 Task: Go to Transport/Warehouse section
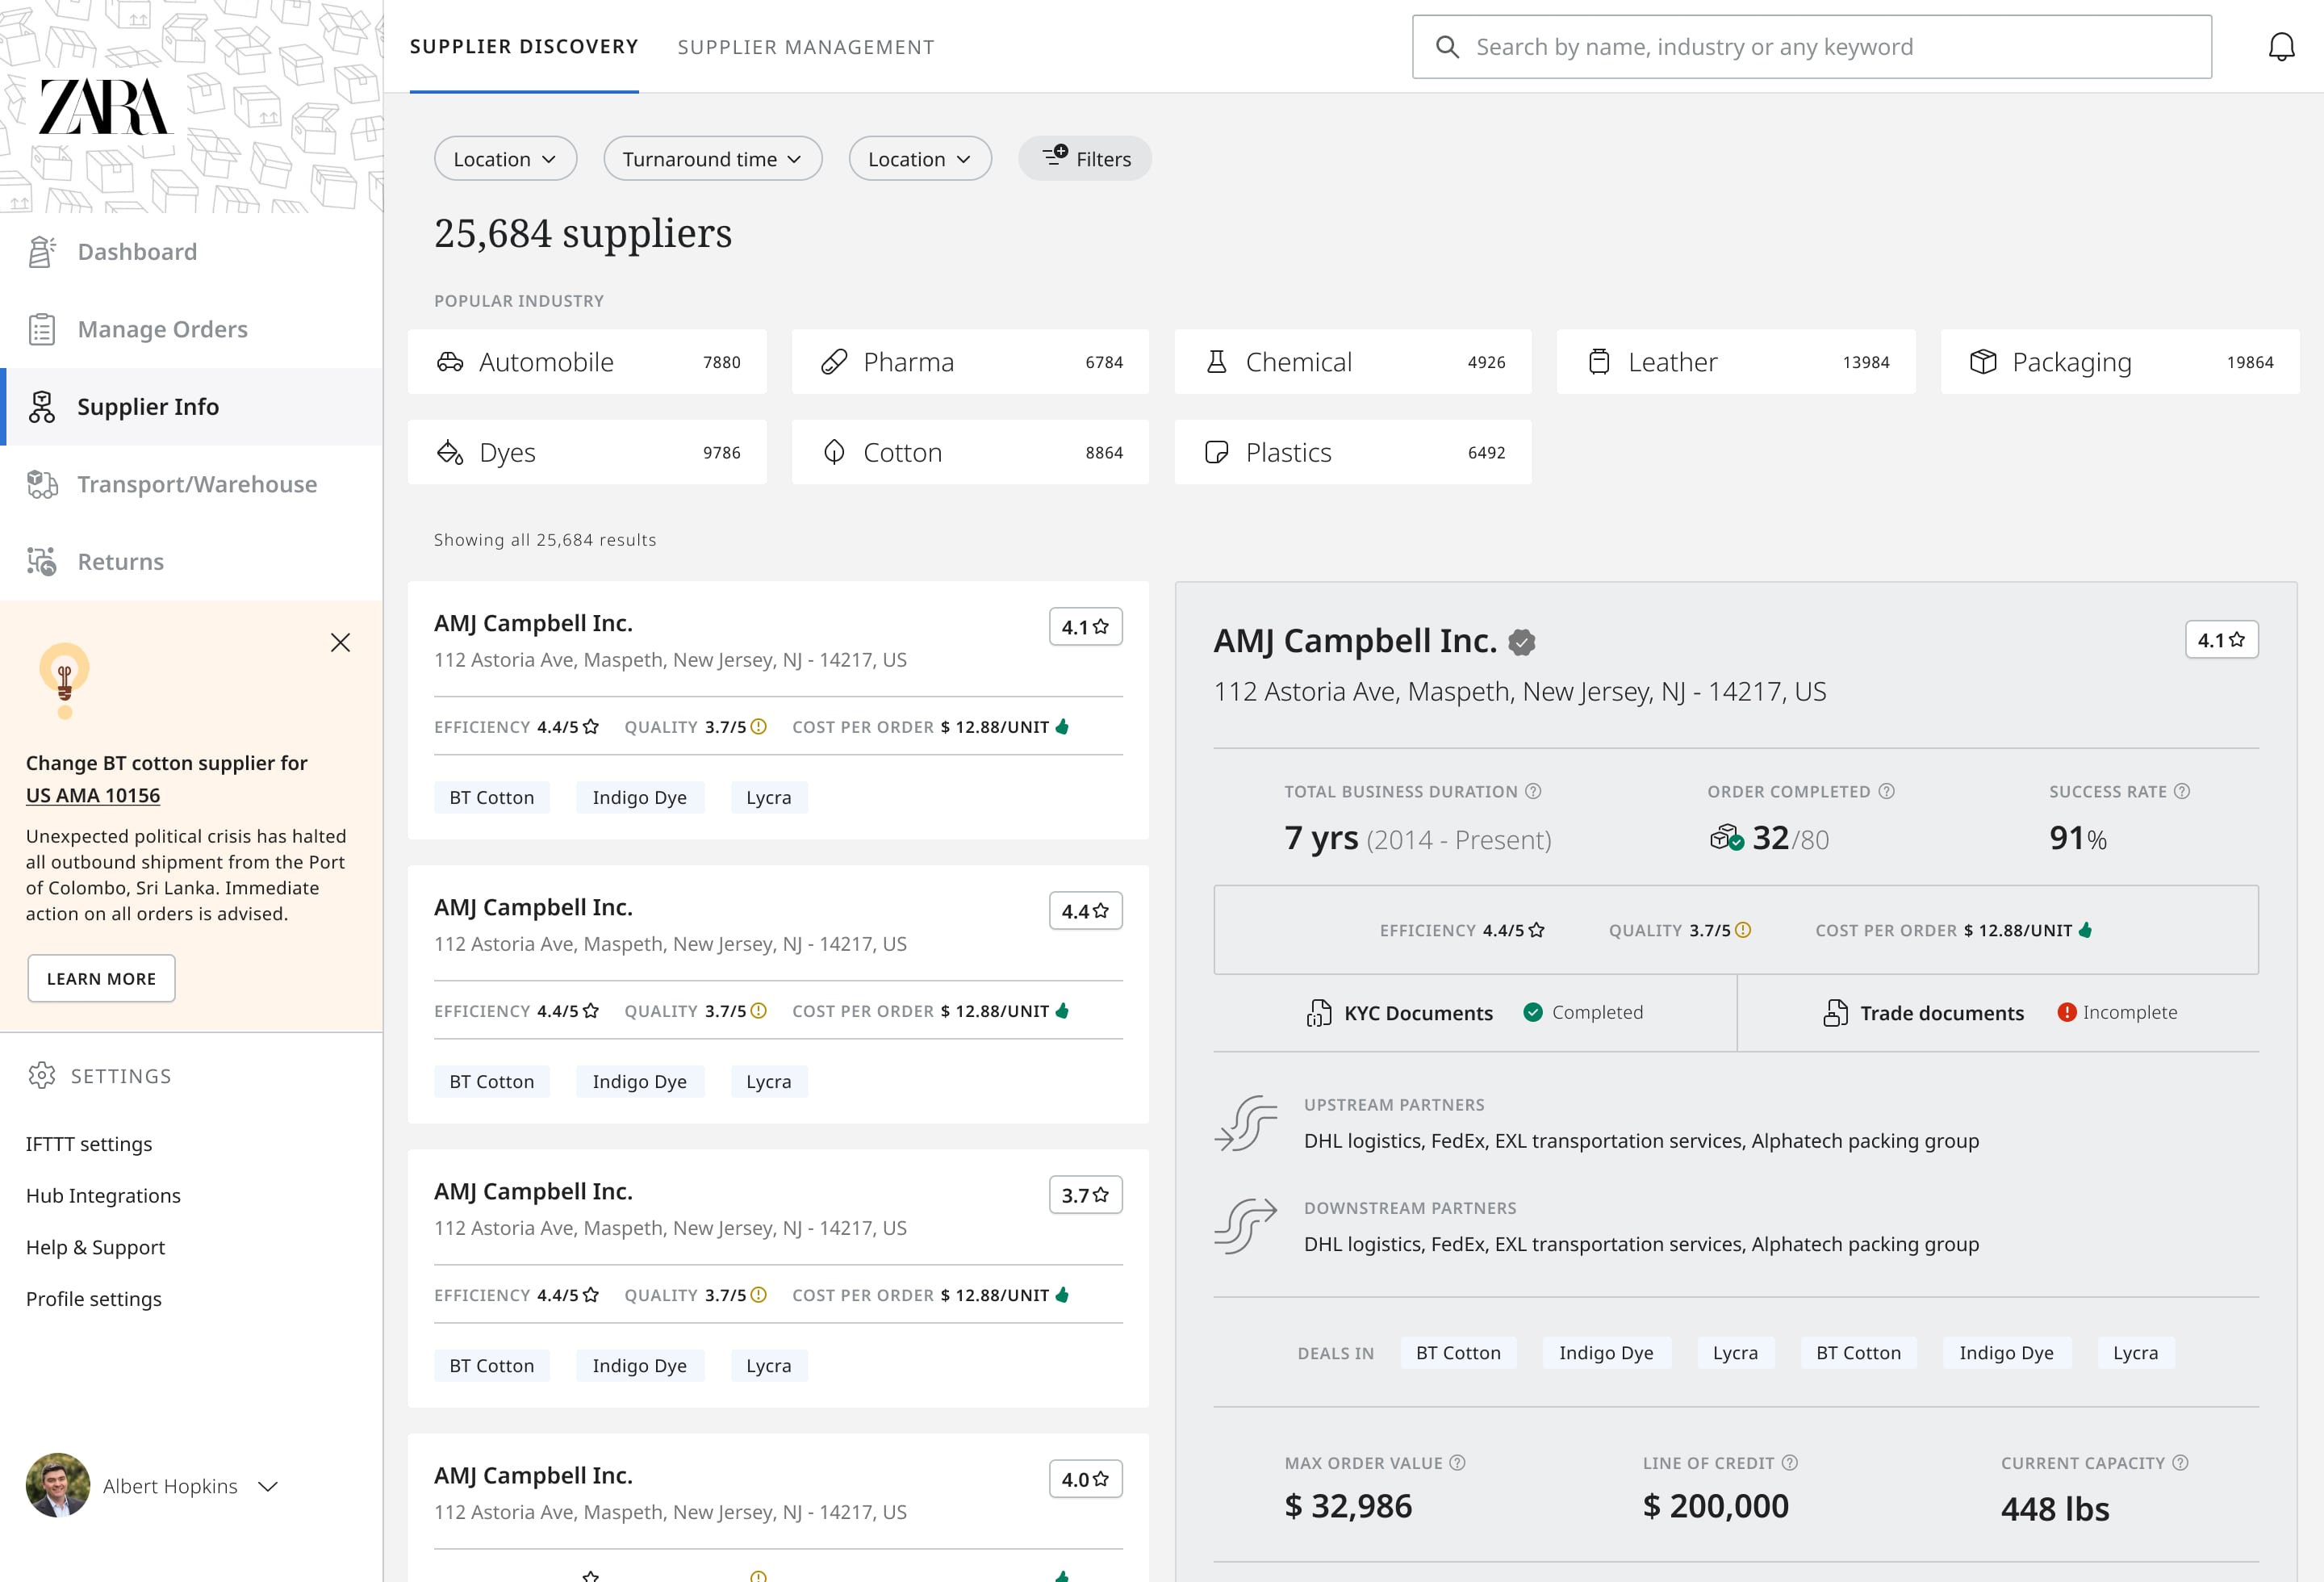[191, 484]
